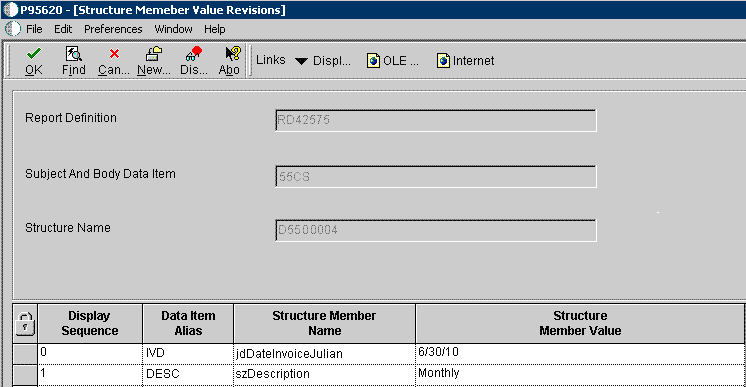This screenshot has width=746, height=387.
Task: Click the application icon beside File menu
Action: pos(13,29)
